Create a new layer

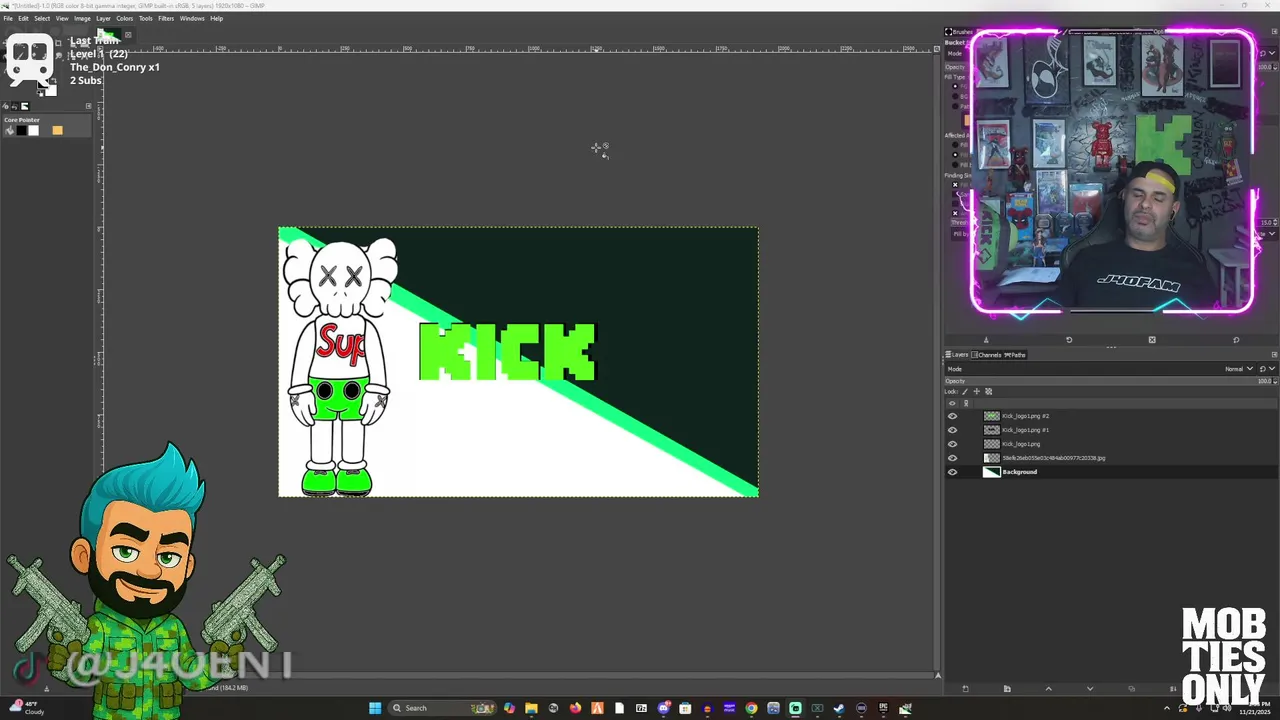pos(965,689)
